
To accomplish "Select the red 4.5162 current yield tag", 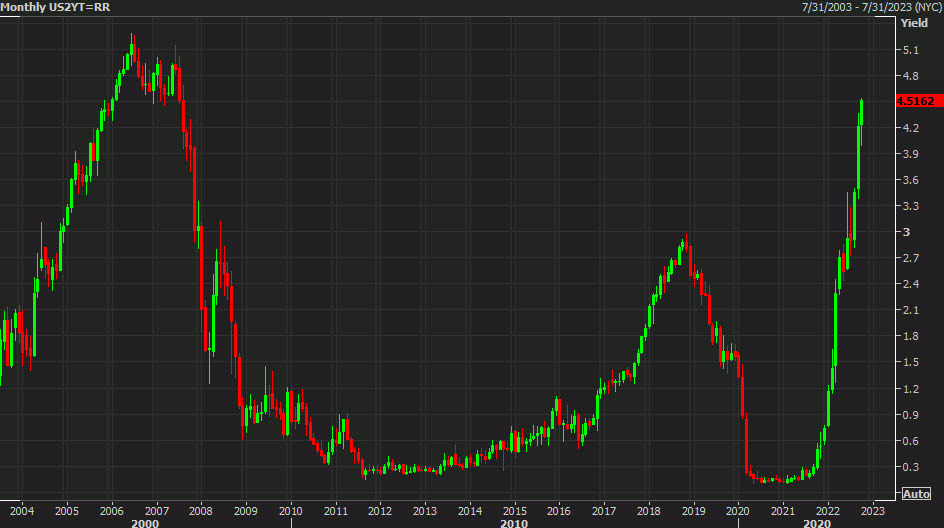I will [x=915, y=101].
